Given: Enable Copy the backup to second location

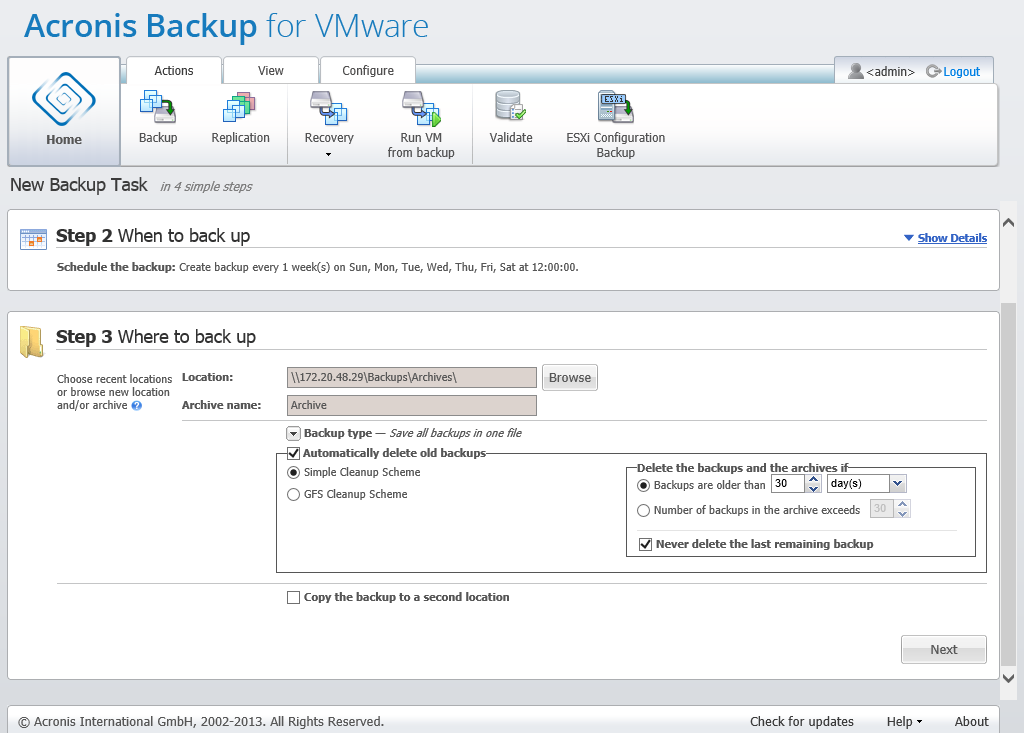Looking at the screenshot, I should (294, 597).
